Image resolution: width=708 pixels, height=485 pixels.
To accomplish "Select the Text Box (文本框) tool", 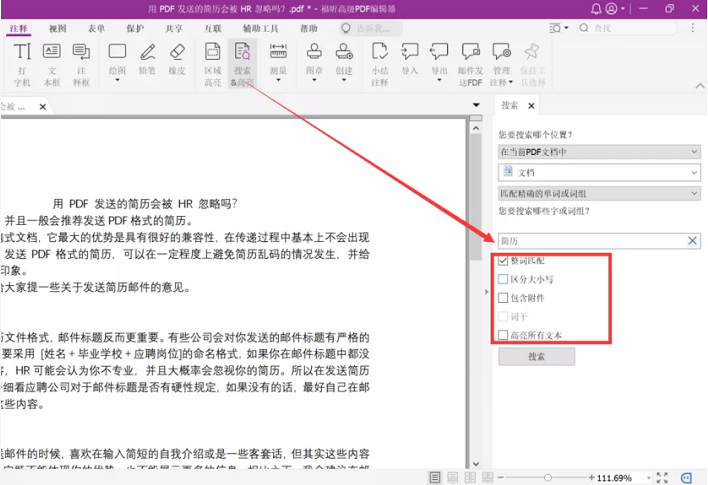I will click(x=51, y=64).
